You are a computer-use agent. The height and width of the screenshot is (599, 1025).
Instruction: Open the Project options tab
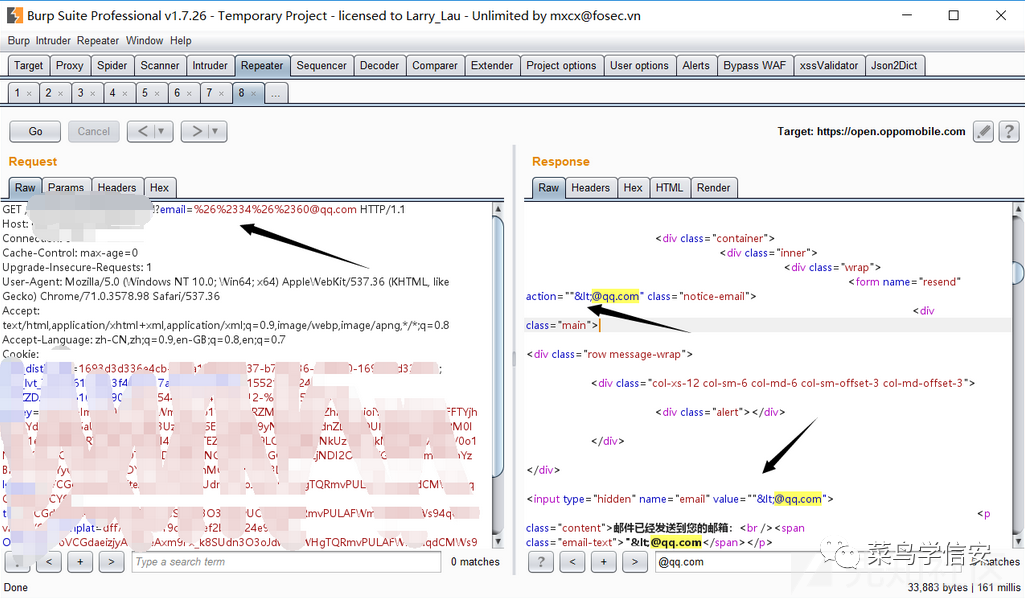tap(561, 65)
